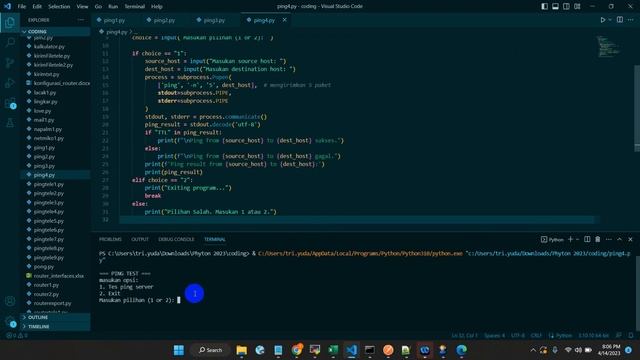The image size is (640, 360).
Task: Open the Explorer views and more actions ellipsis
Action: 81,20
